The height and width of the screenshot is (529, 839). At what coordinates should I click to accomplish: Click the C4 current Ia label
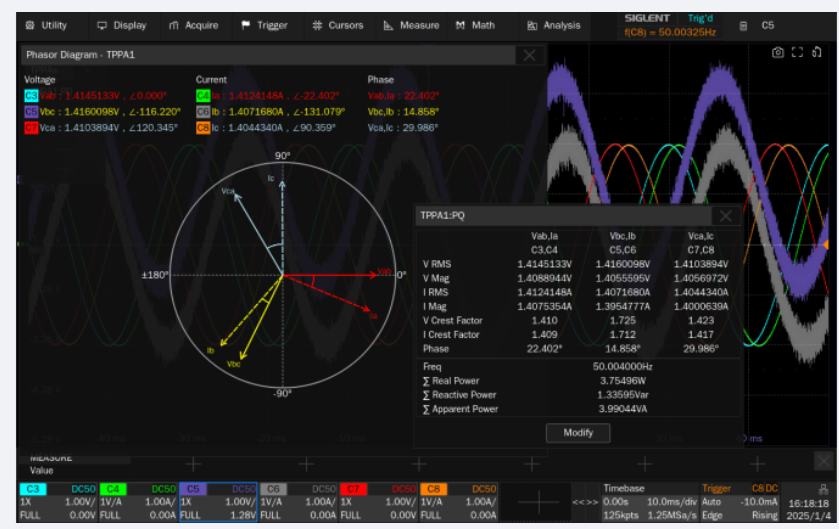coord(203,95)
